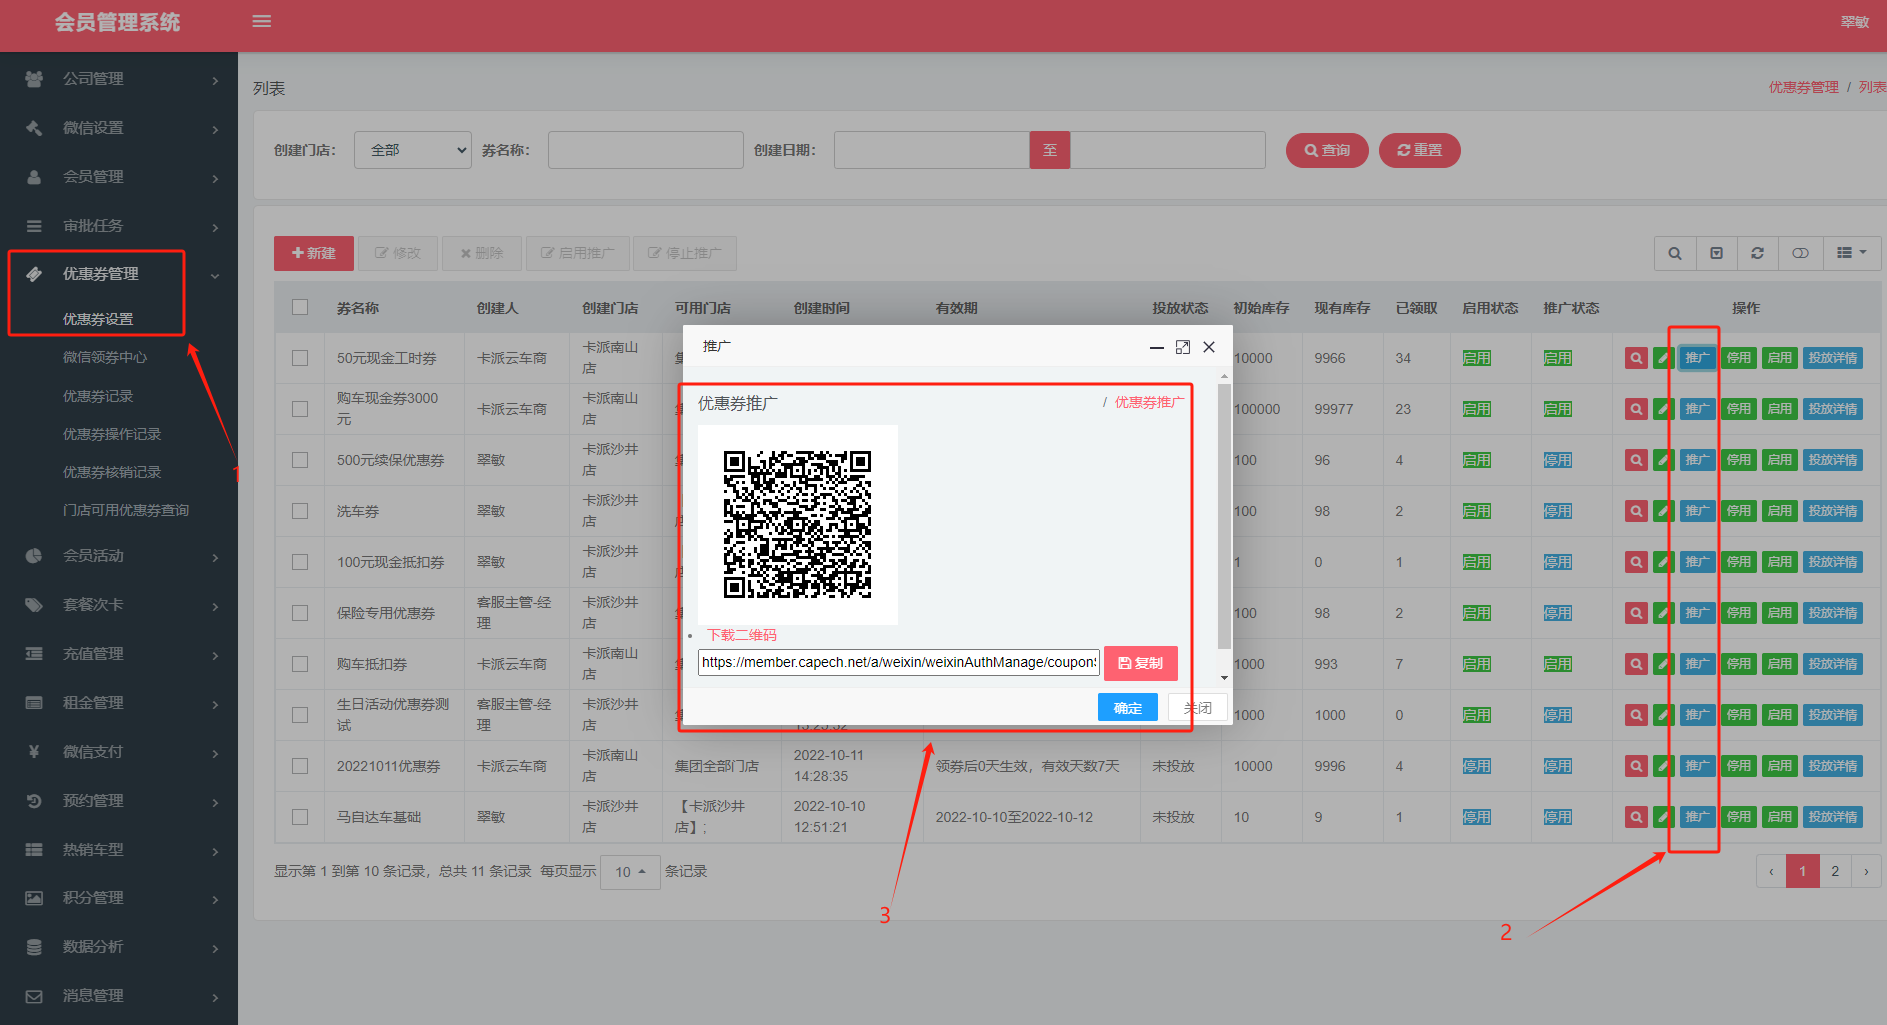
Task: Click the 复制 copy button
Action: tap(1140, 663)
